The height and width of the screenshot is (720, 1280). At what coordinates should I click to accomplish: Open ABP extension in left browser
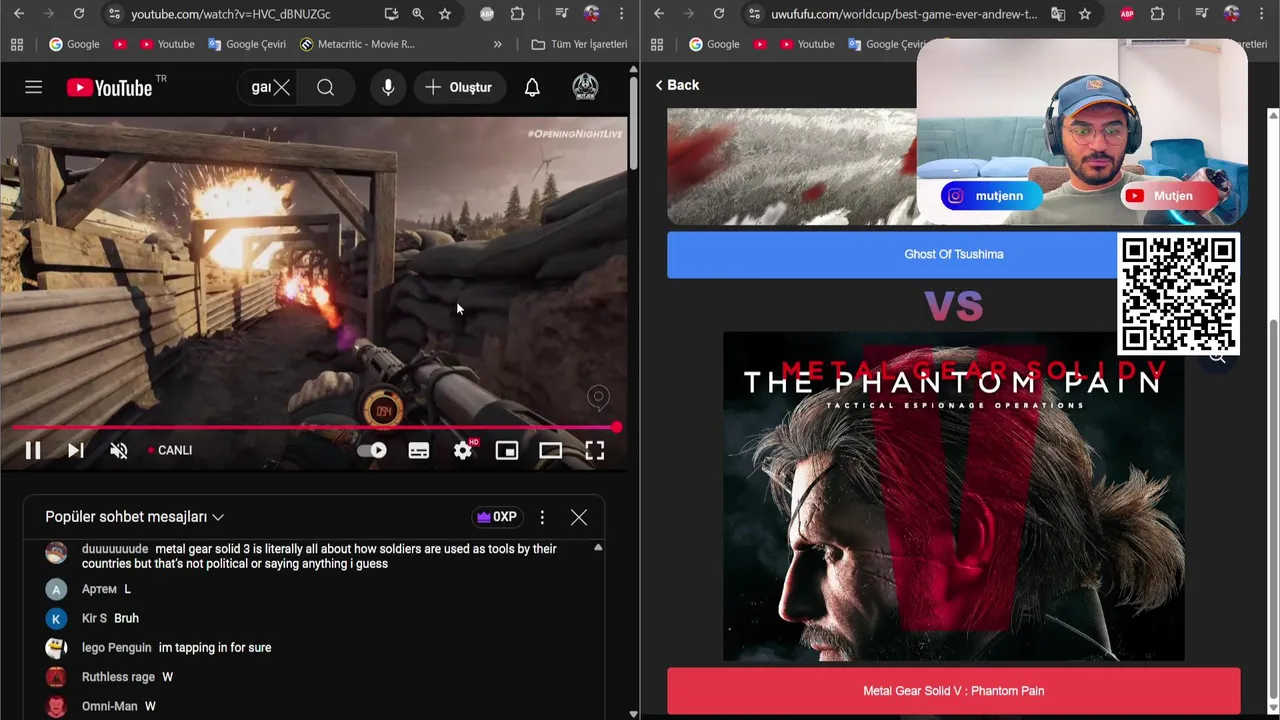coord(487,14)
